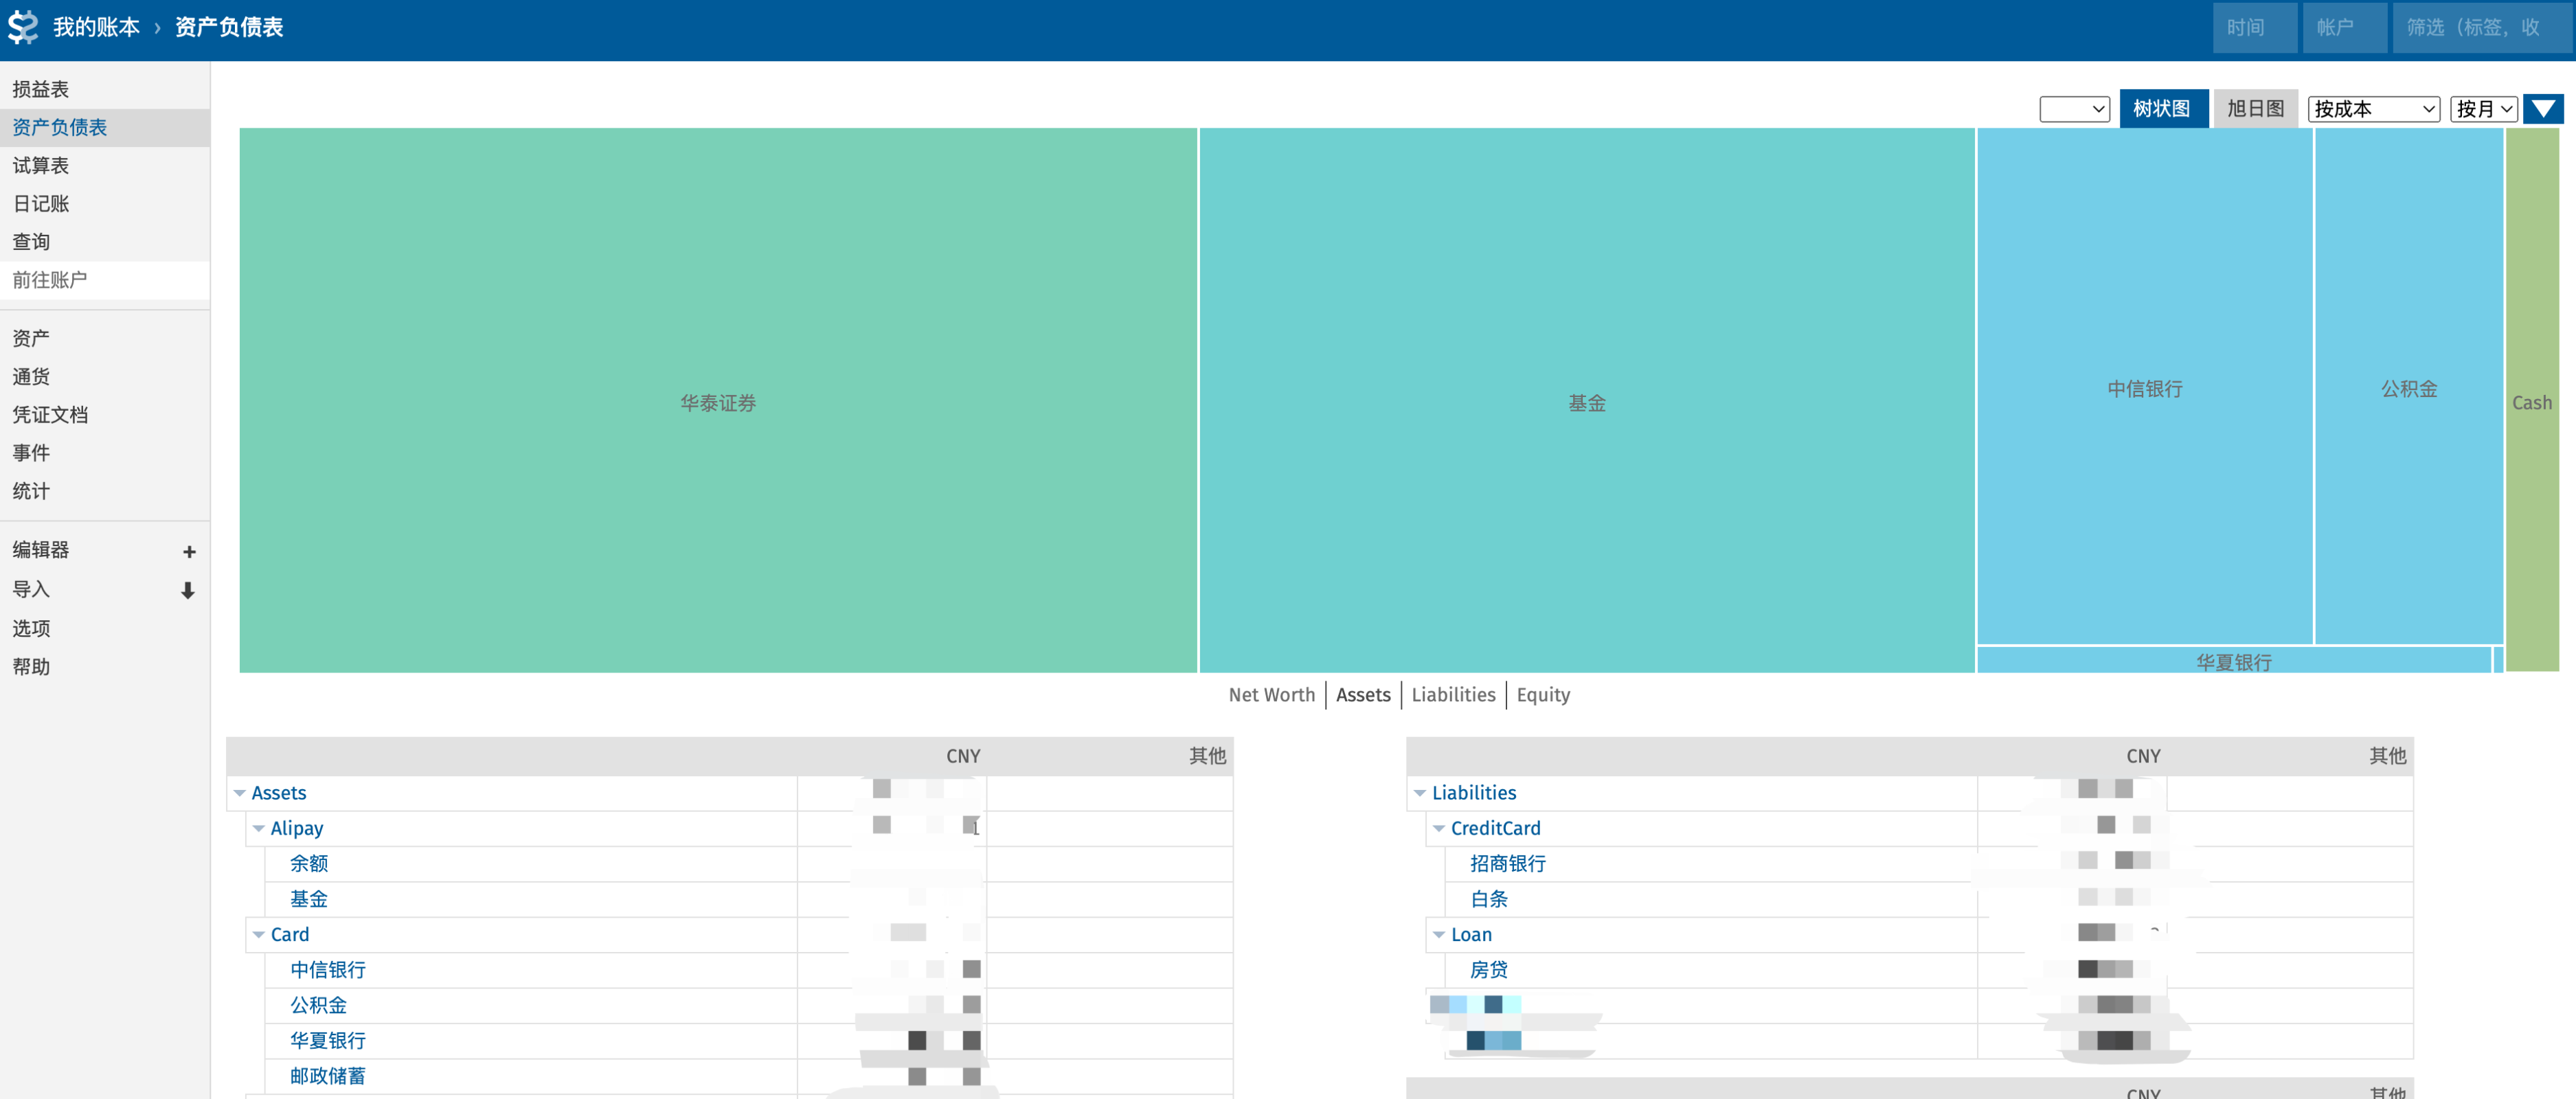
Task: Click the 华泰证券 treemap block
Action: point(717,402)
